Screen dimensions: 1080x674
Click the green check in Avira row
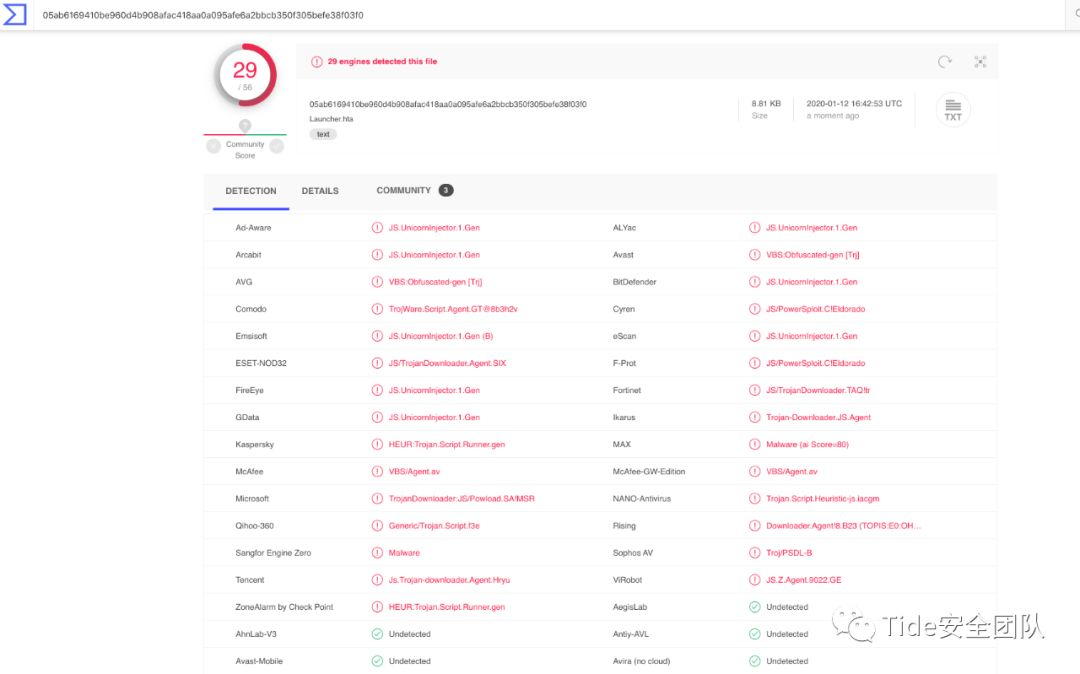(754, 661)
